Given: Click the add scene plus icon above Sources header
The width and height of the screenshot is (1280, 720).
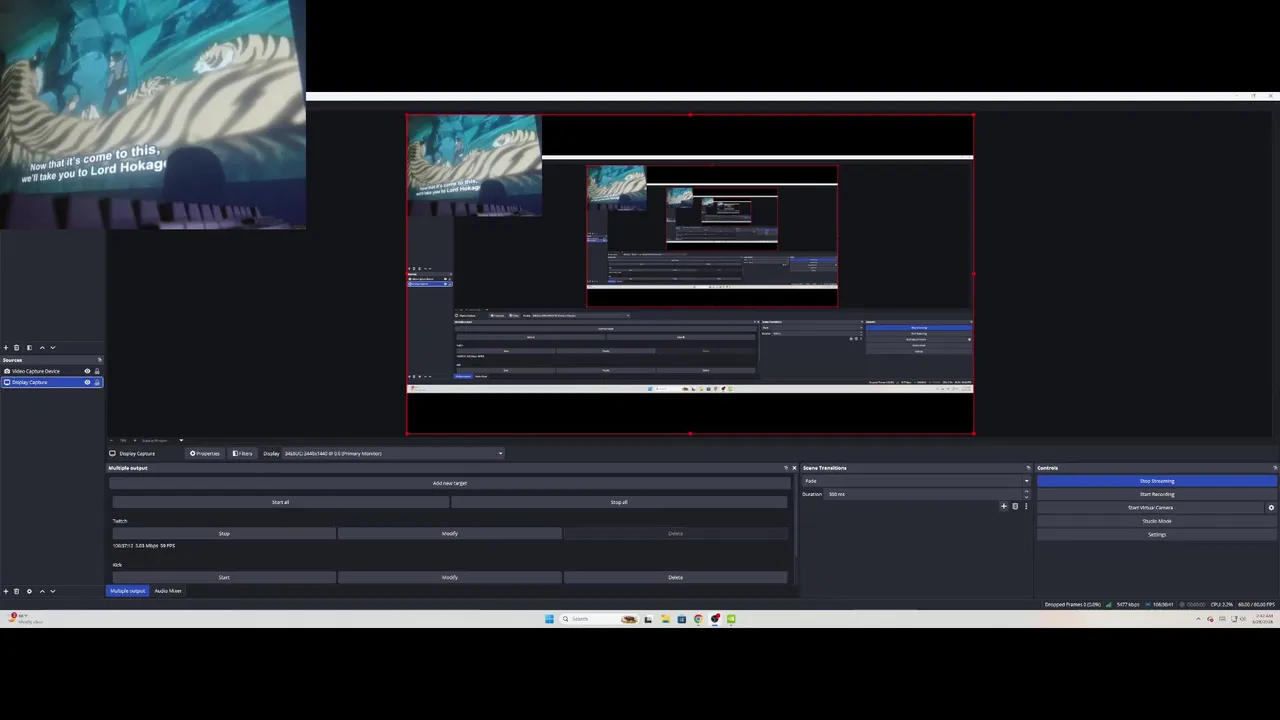Looking at the screenshot, I should [x=6, y=347].
